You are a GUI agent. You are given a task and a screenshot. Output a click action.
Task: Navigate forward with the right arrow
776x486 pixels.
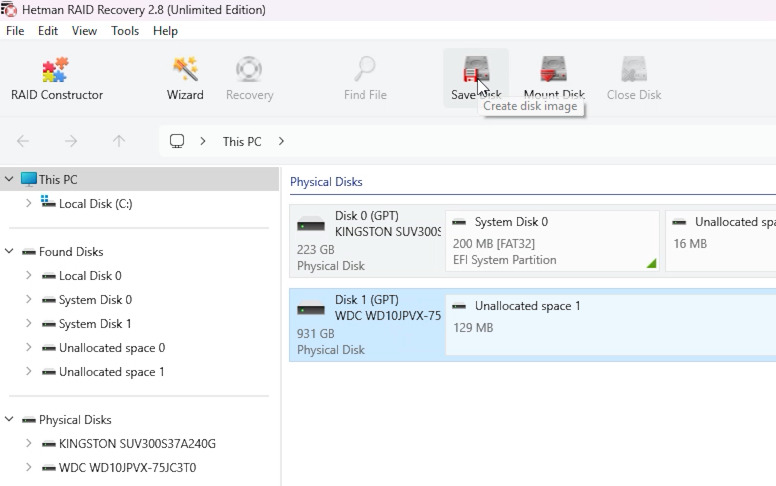pyautogui.click(x=71, y=142)
